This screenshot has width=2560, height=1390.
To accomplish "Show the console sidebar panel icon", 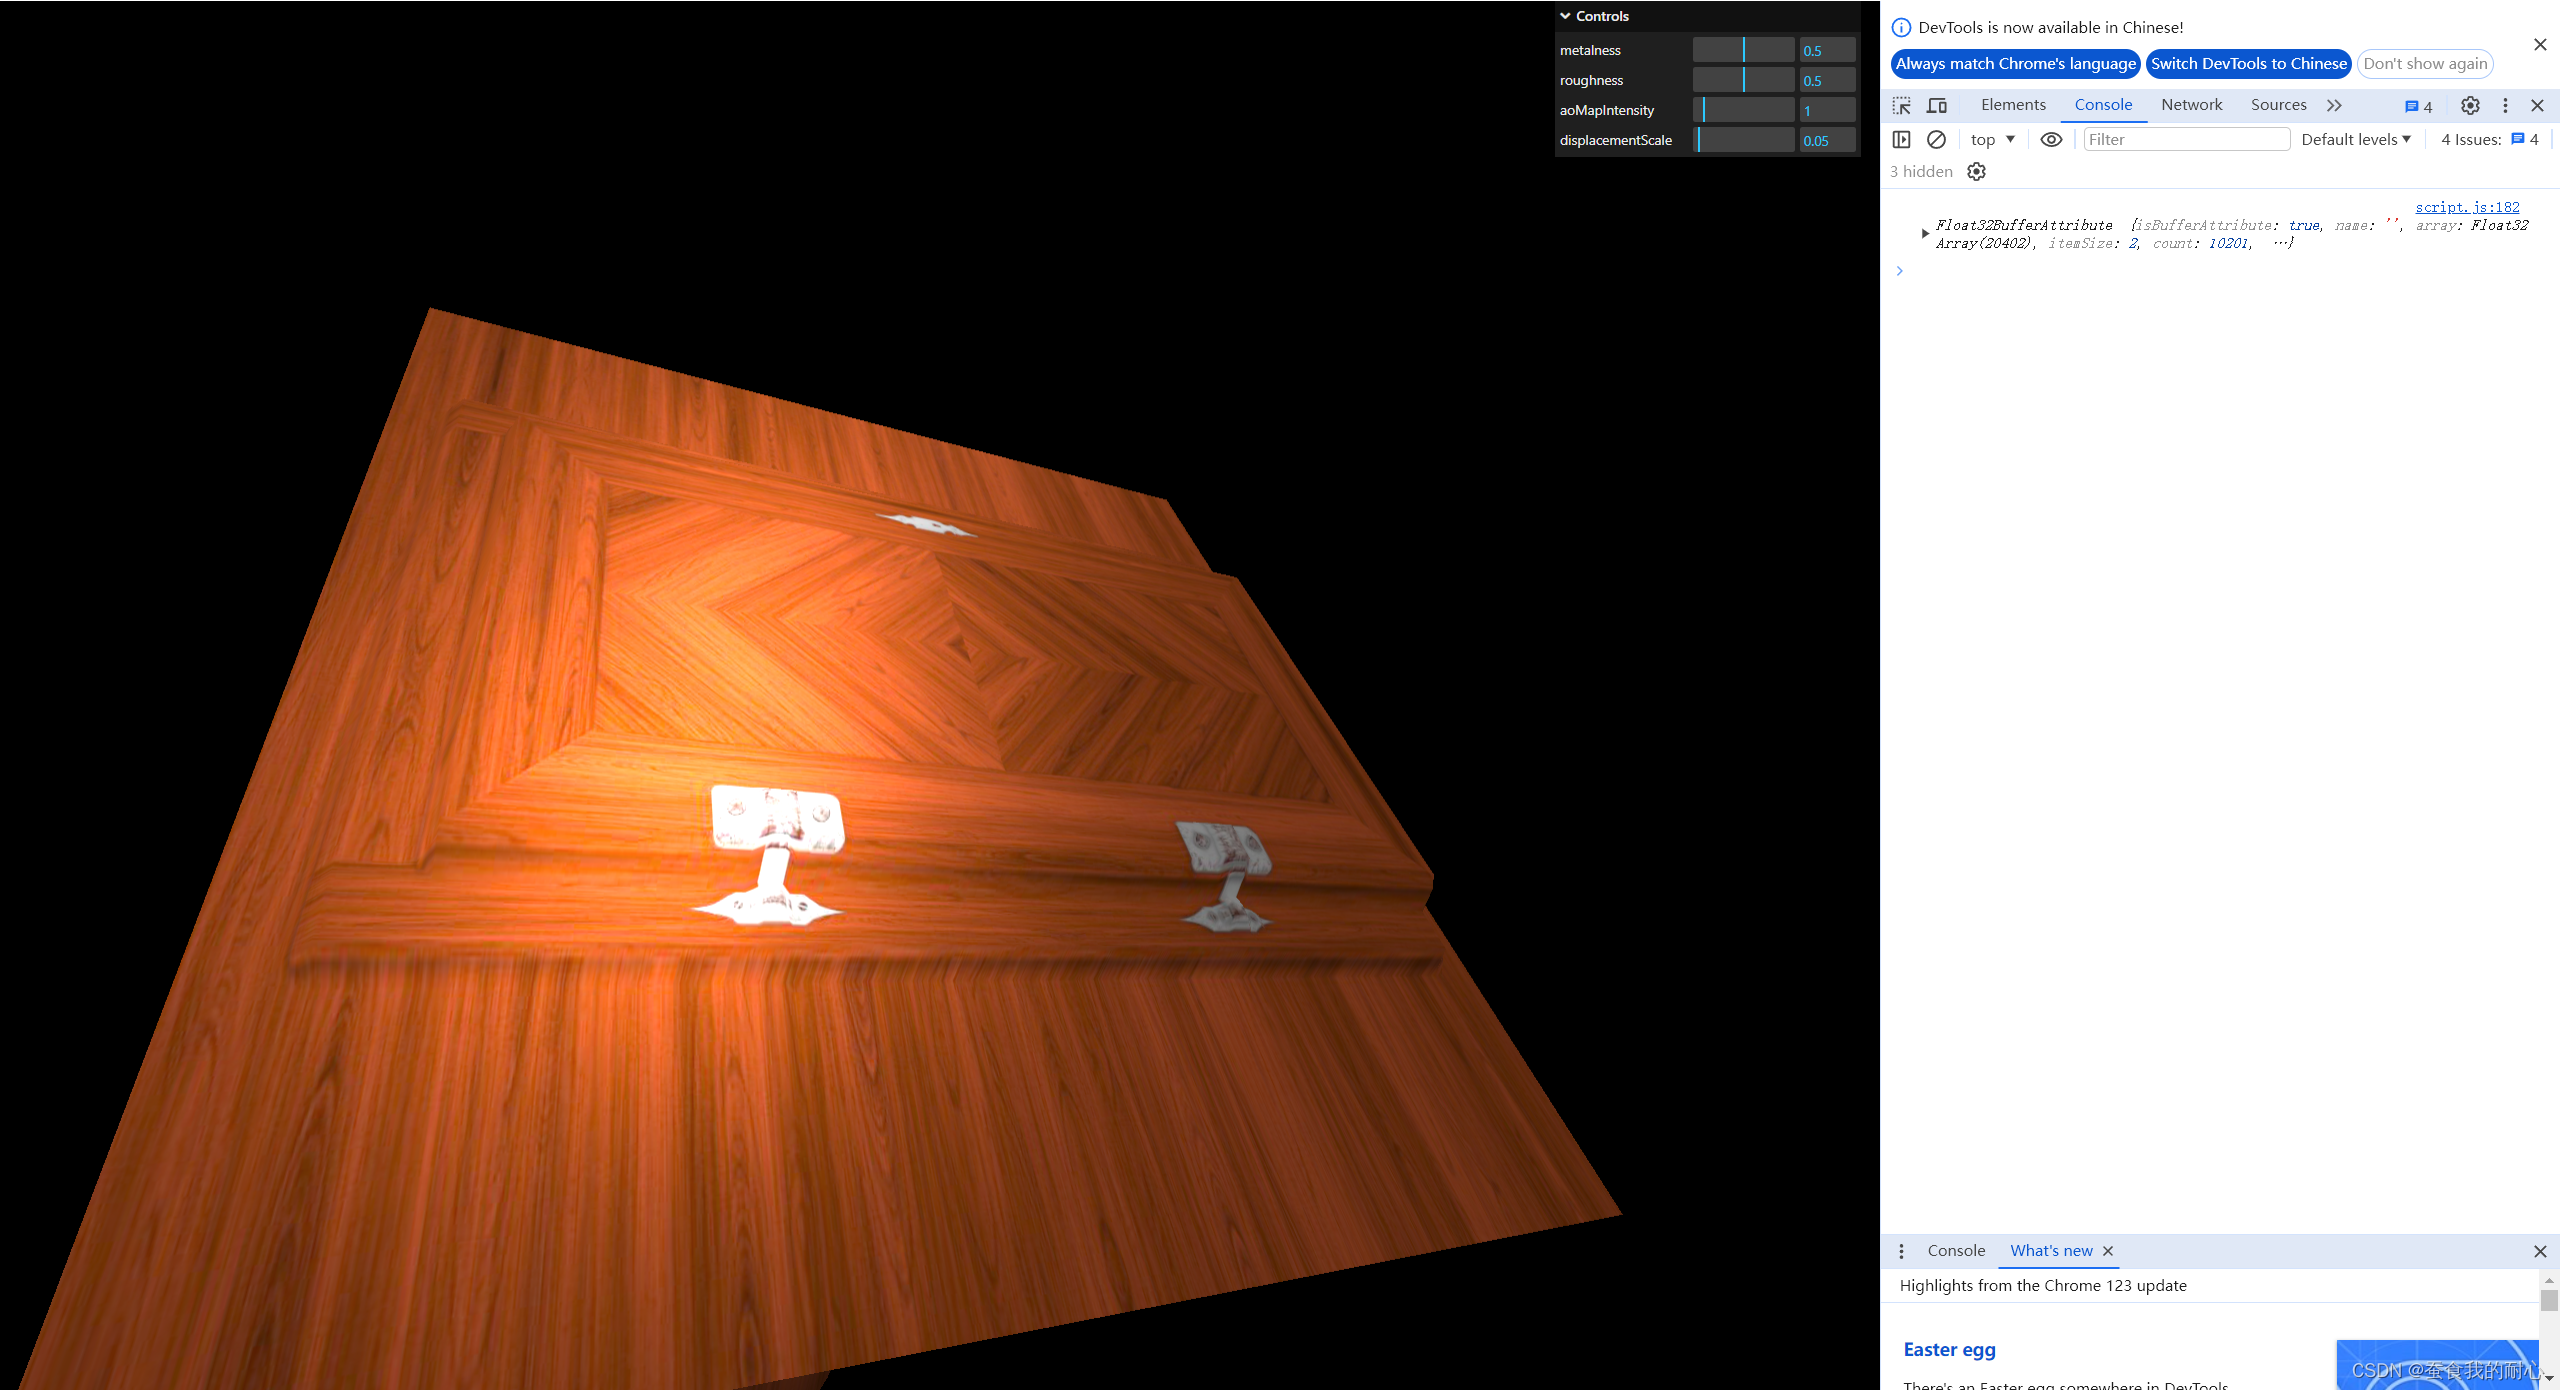I will pyautogui.click(x=1901, y=139).
